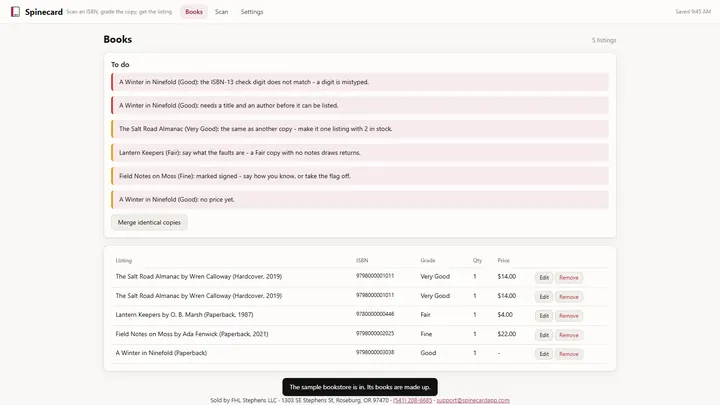
Task: Click the tagline 'Scan an ISBN, grade the copy'
Action: (x=119, y=12)
